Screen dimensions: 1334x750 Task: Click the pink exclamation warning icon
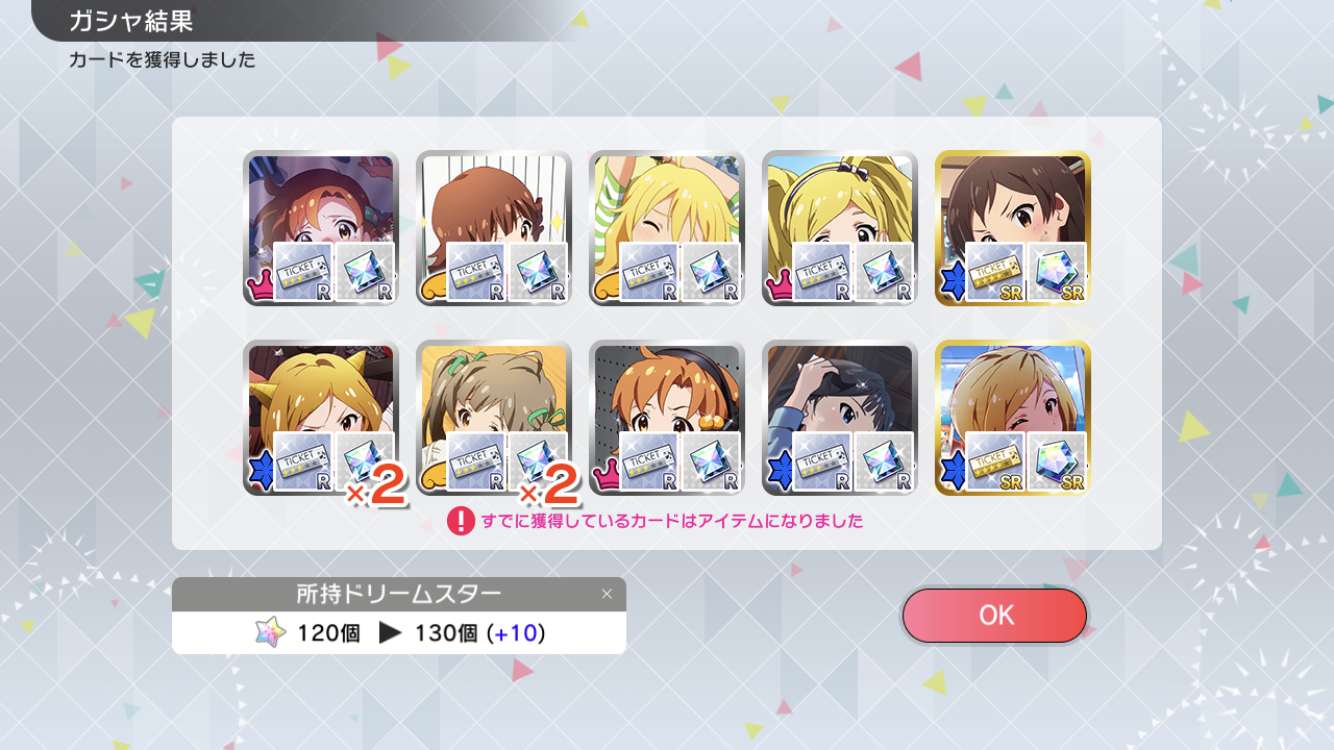(x=460, y=521)
